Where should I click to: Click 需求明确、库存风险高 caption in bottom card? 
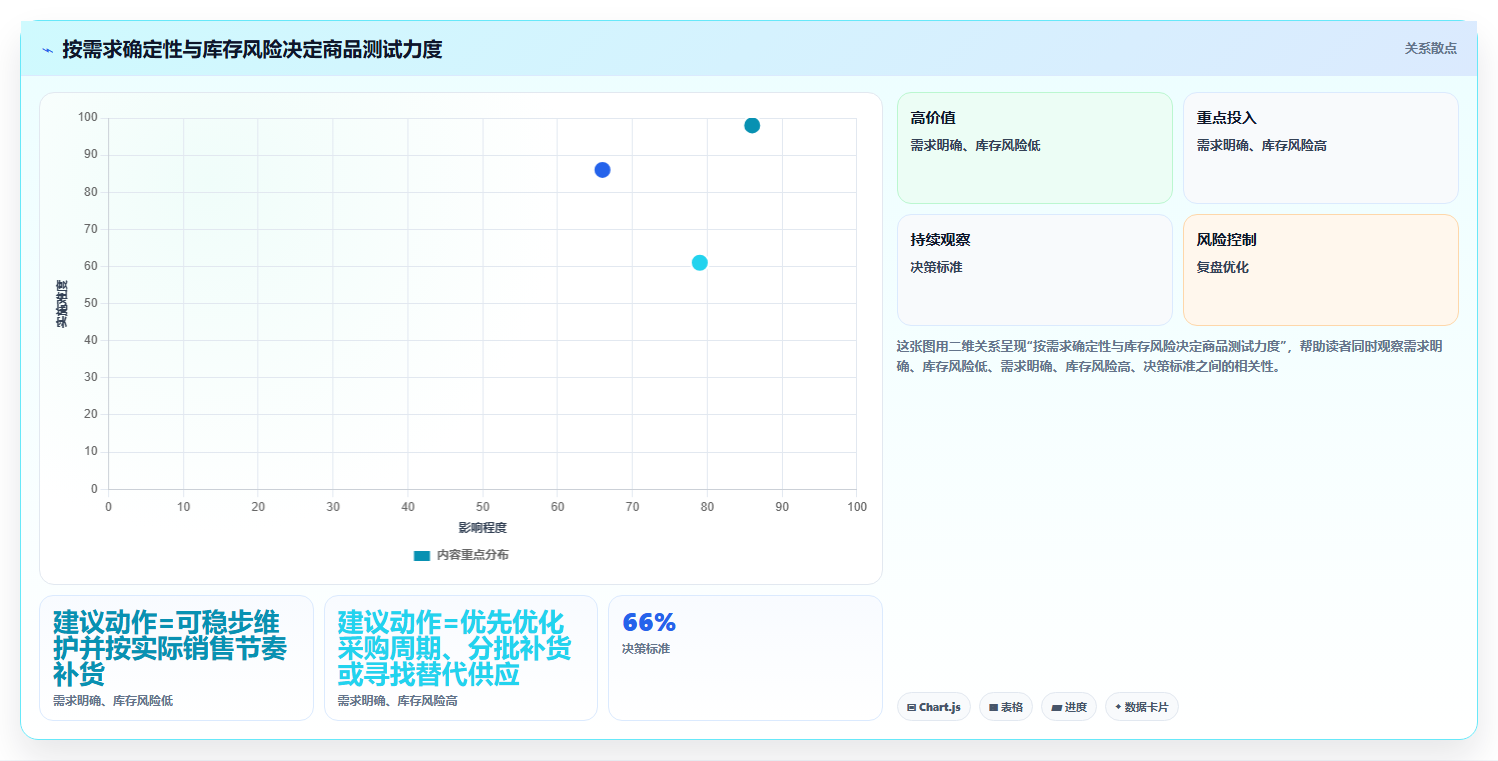click(x=397, y=701)
